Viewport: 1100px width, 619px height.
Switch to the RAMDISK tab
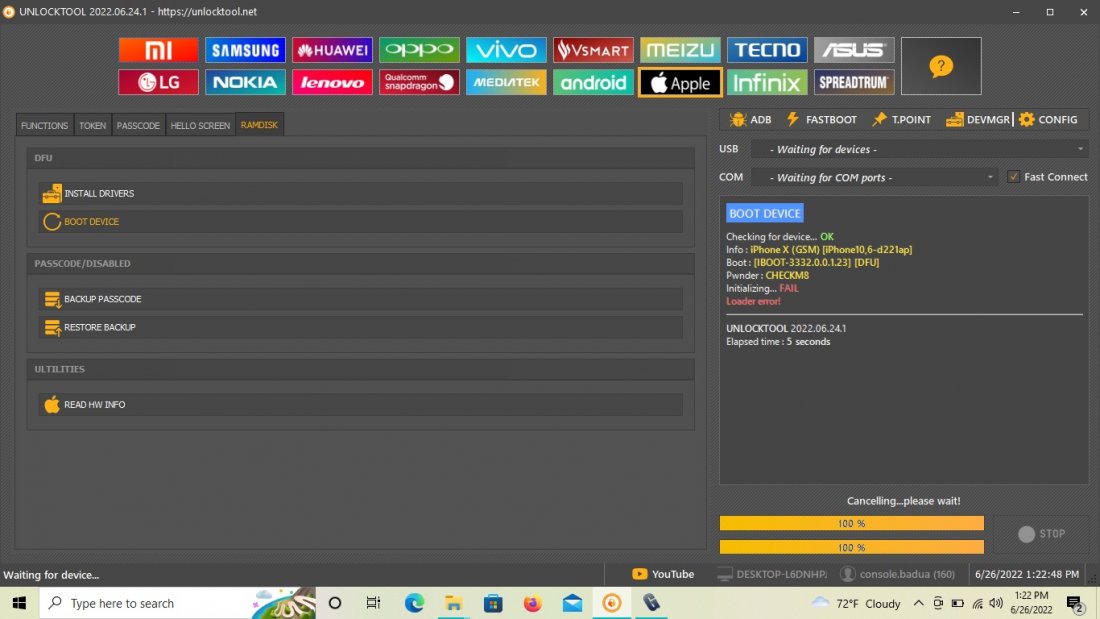pos(259,124)
